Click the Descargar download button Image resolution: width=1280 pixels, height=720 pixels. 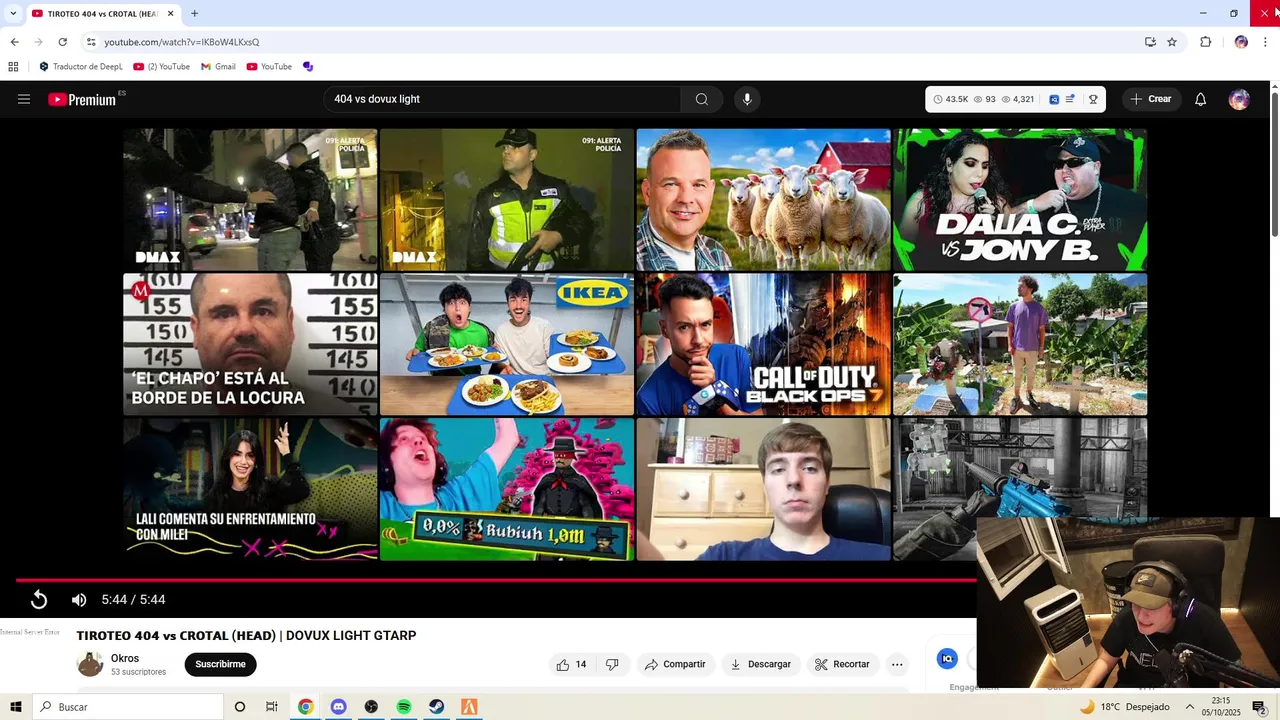[761, 664]
